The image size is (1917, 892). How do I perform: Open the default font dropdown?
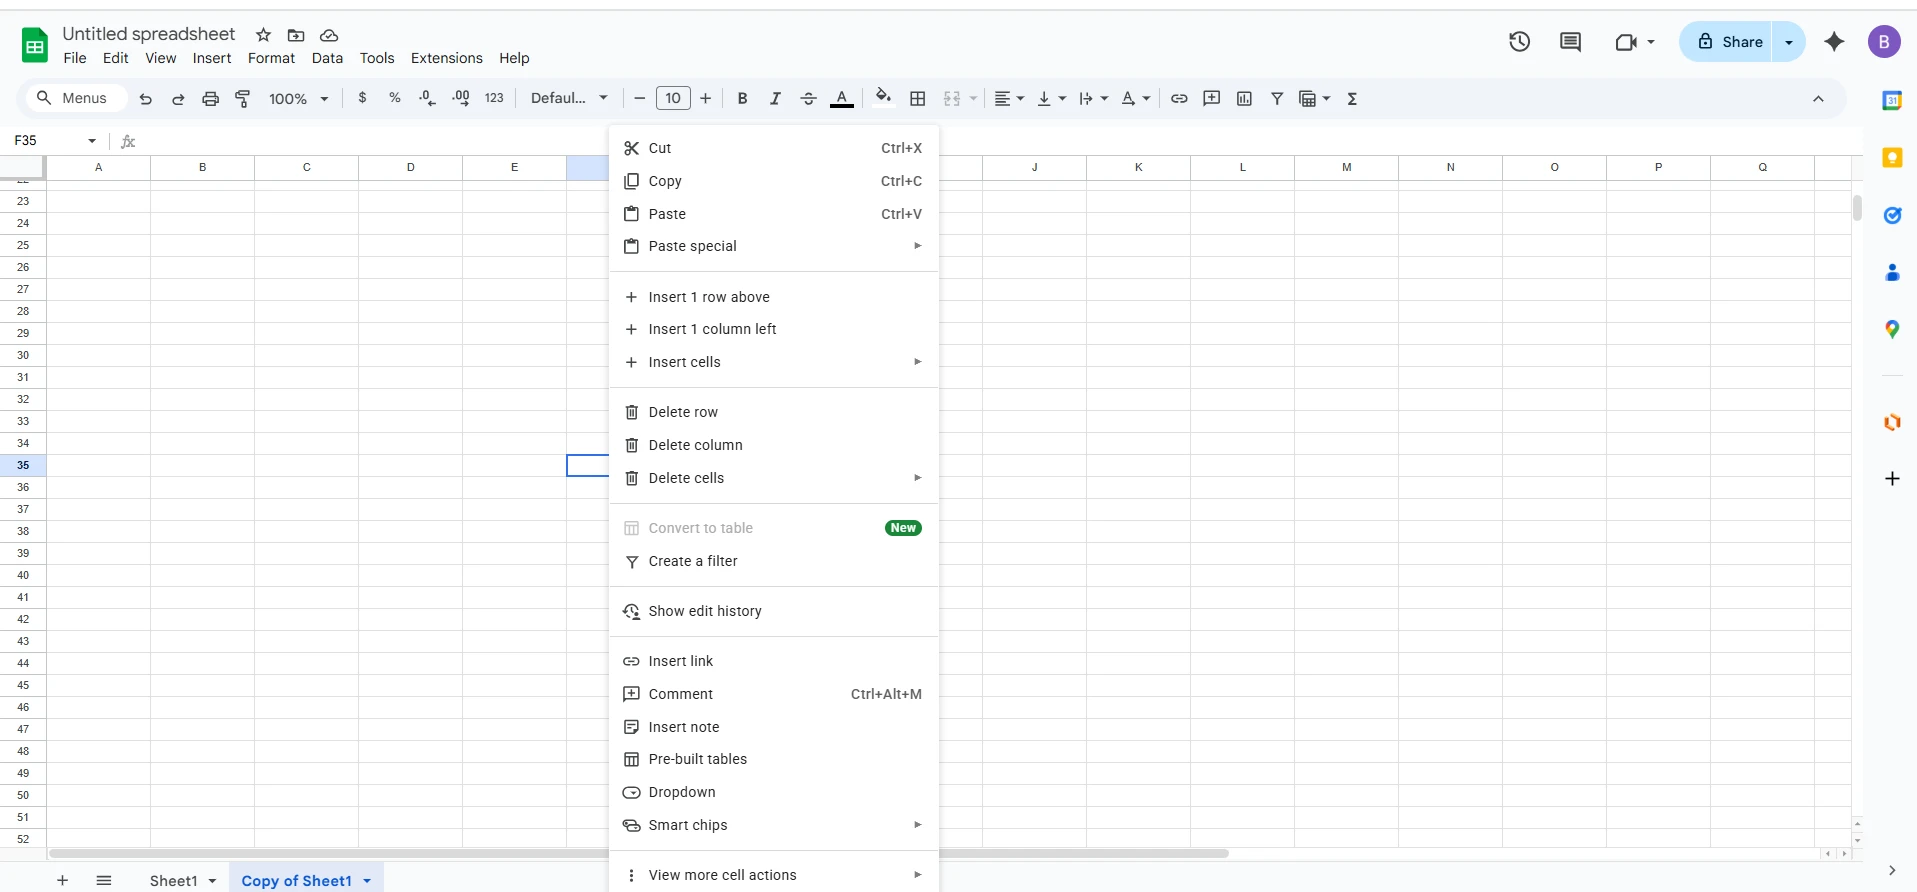coord(568,99)
